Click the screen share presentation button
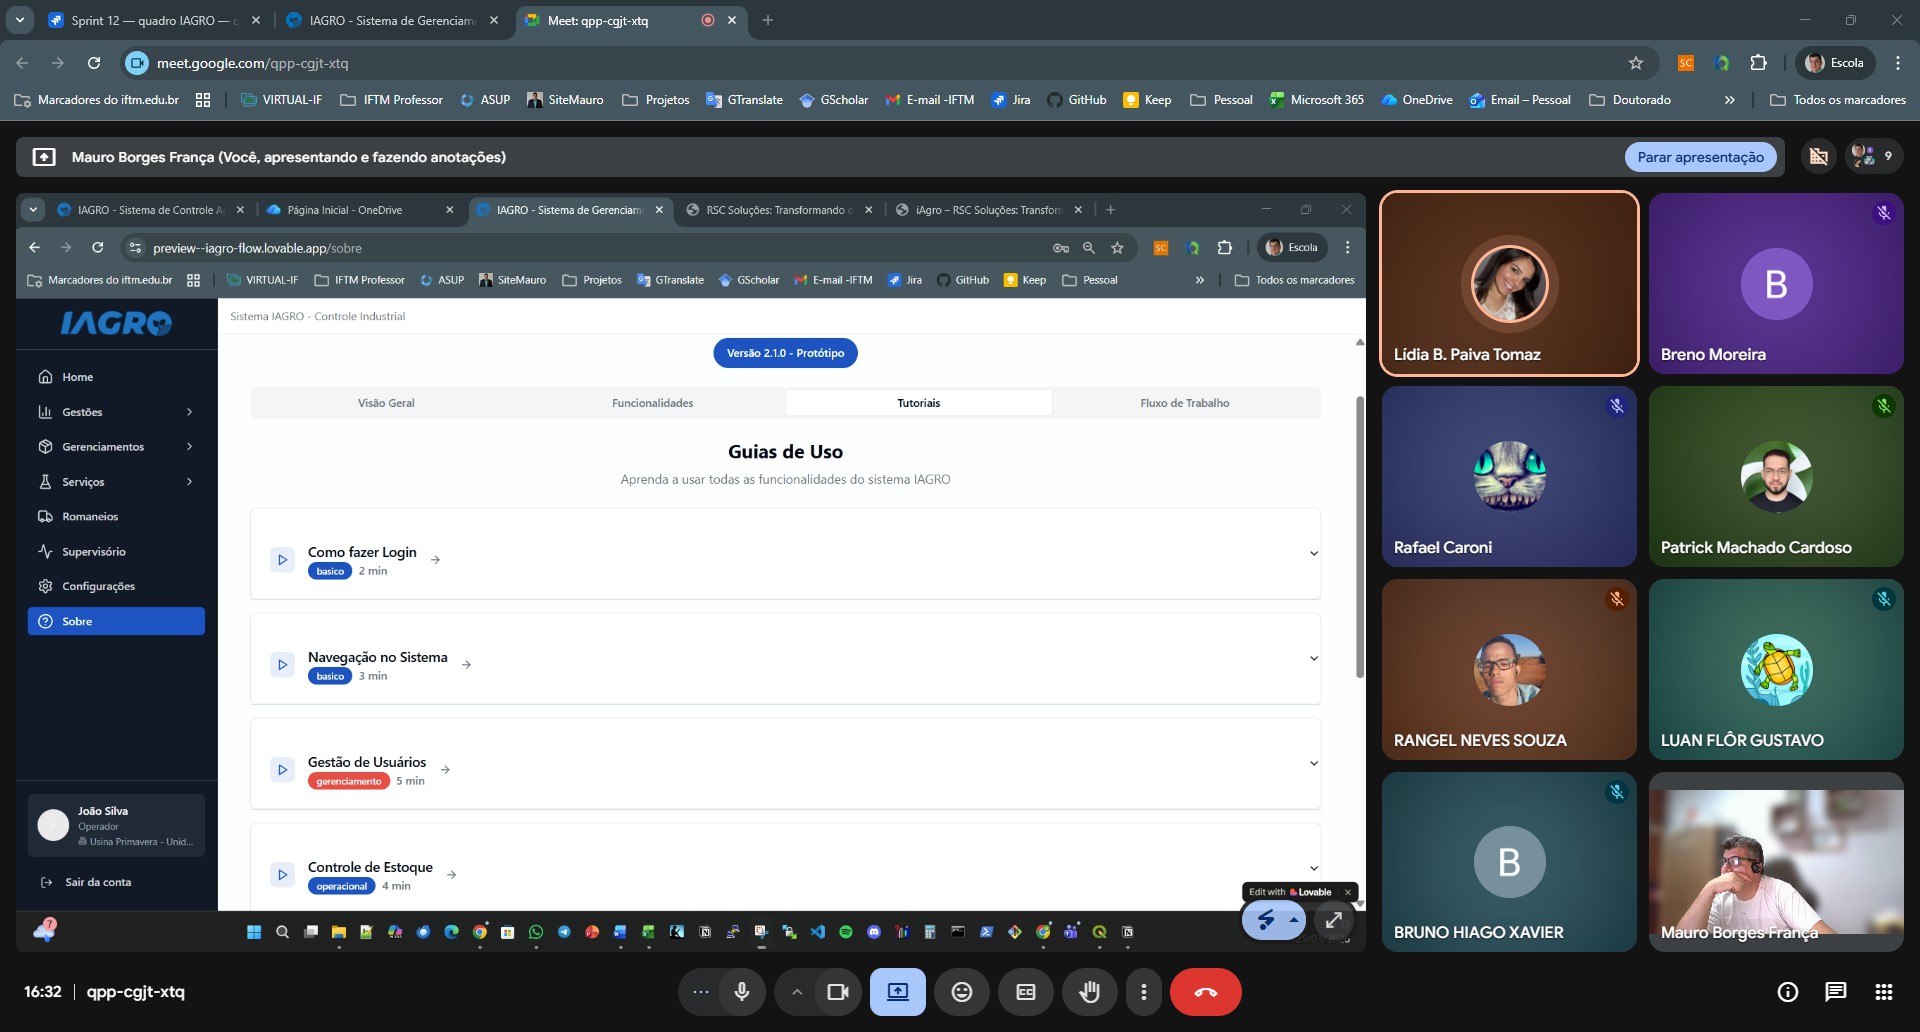 tap(897, 992)
